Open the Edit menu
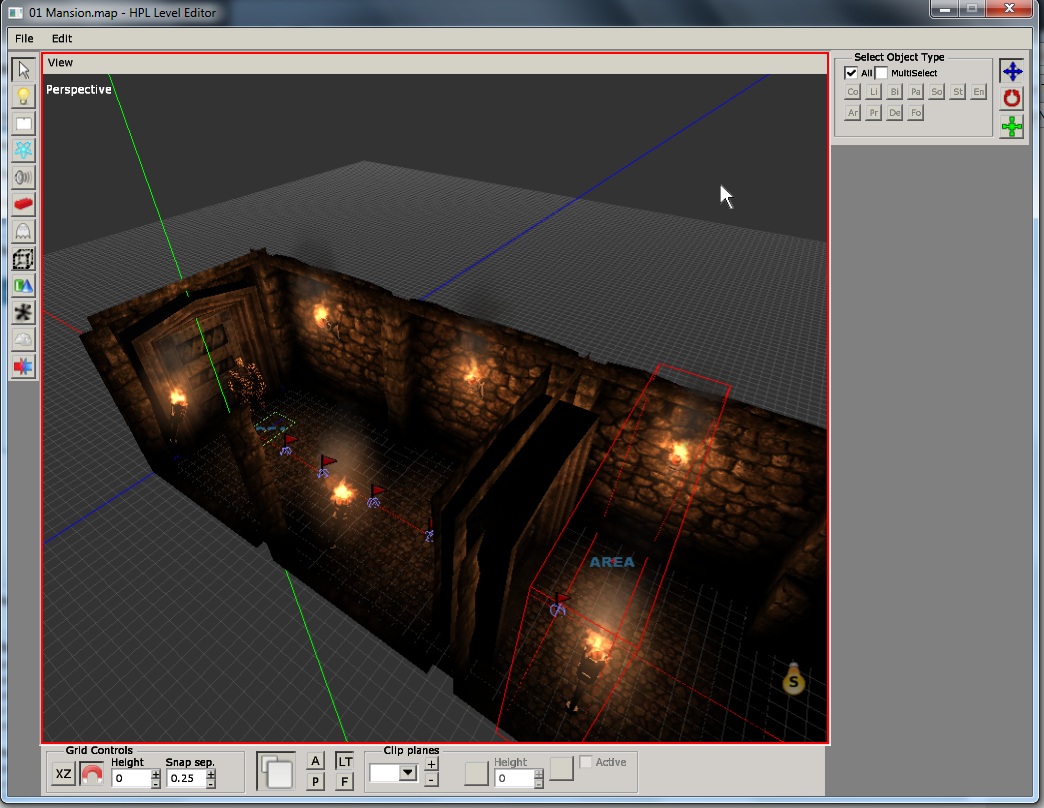 click(x=62, y=39)
